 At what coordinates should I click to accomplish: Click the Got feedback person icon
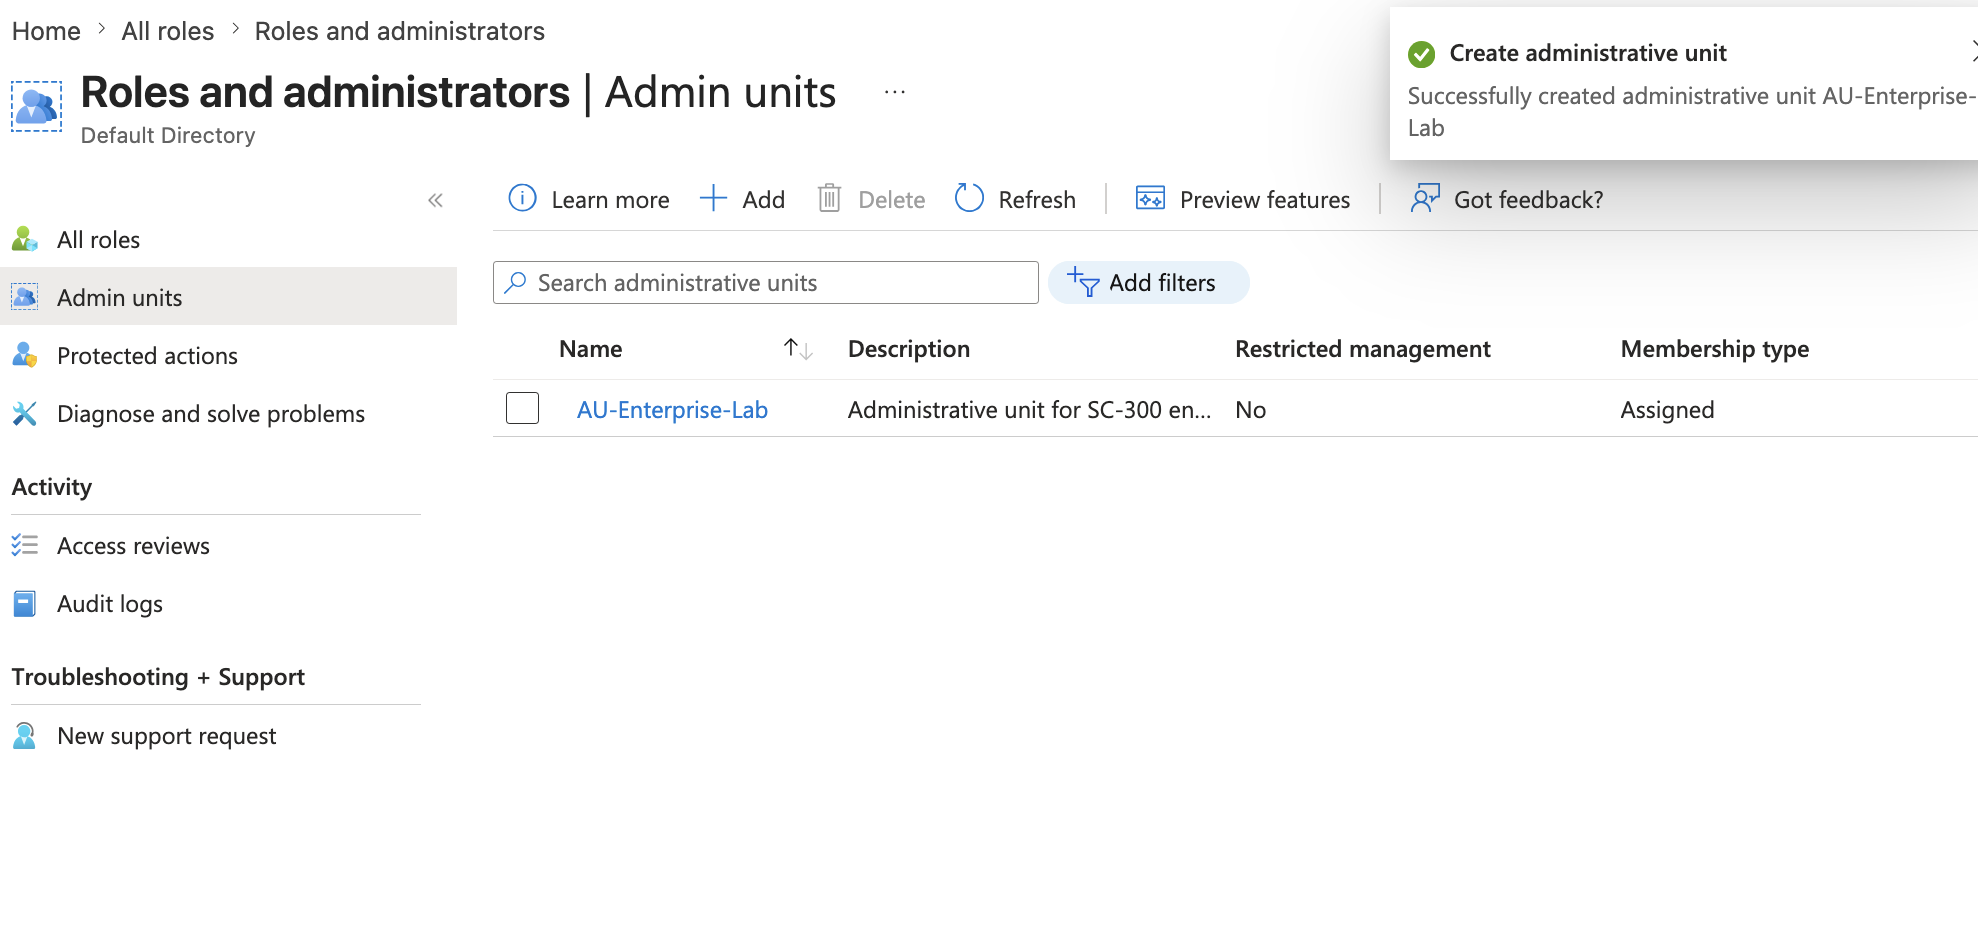pyautogui.click(x=1425, y=198)
